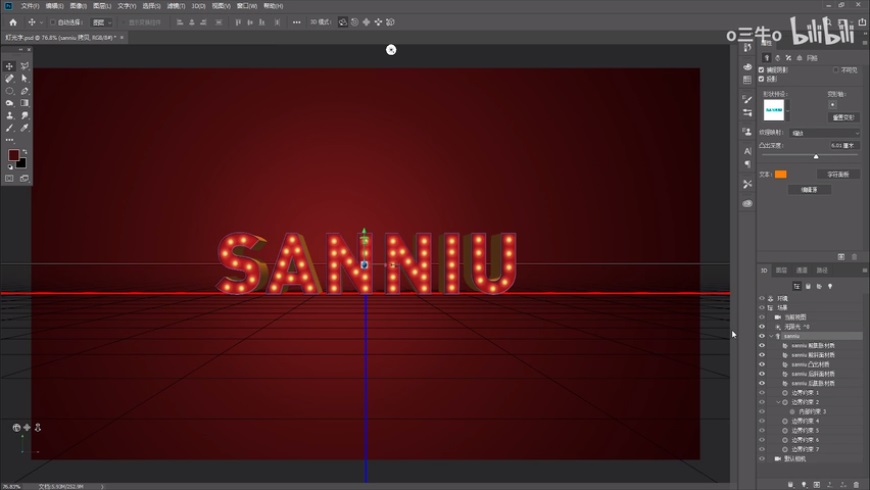The width and height of the screenshot is (870, 490).
Task: Open the 3D(D) menu
Action: [x=199, y=5]
